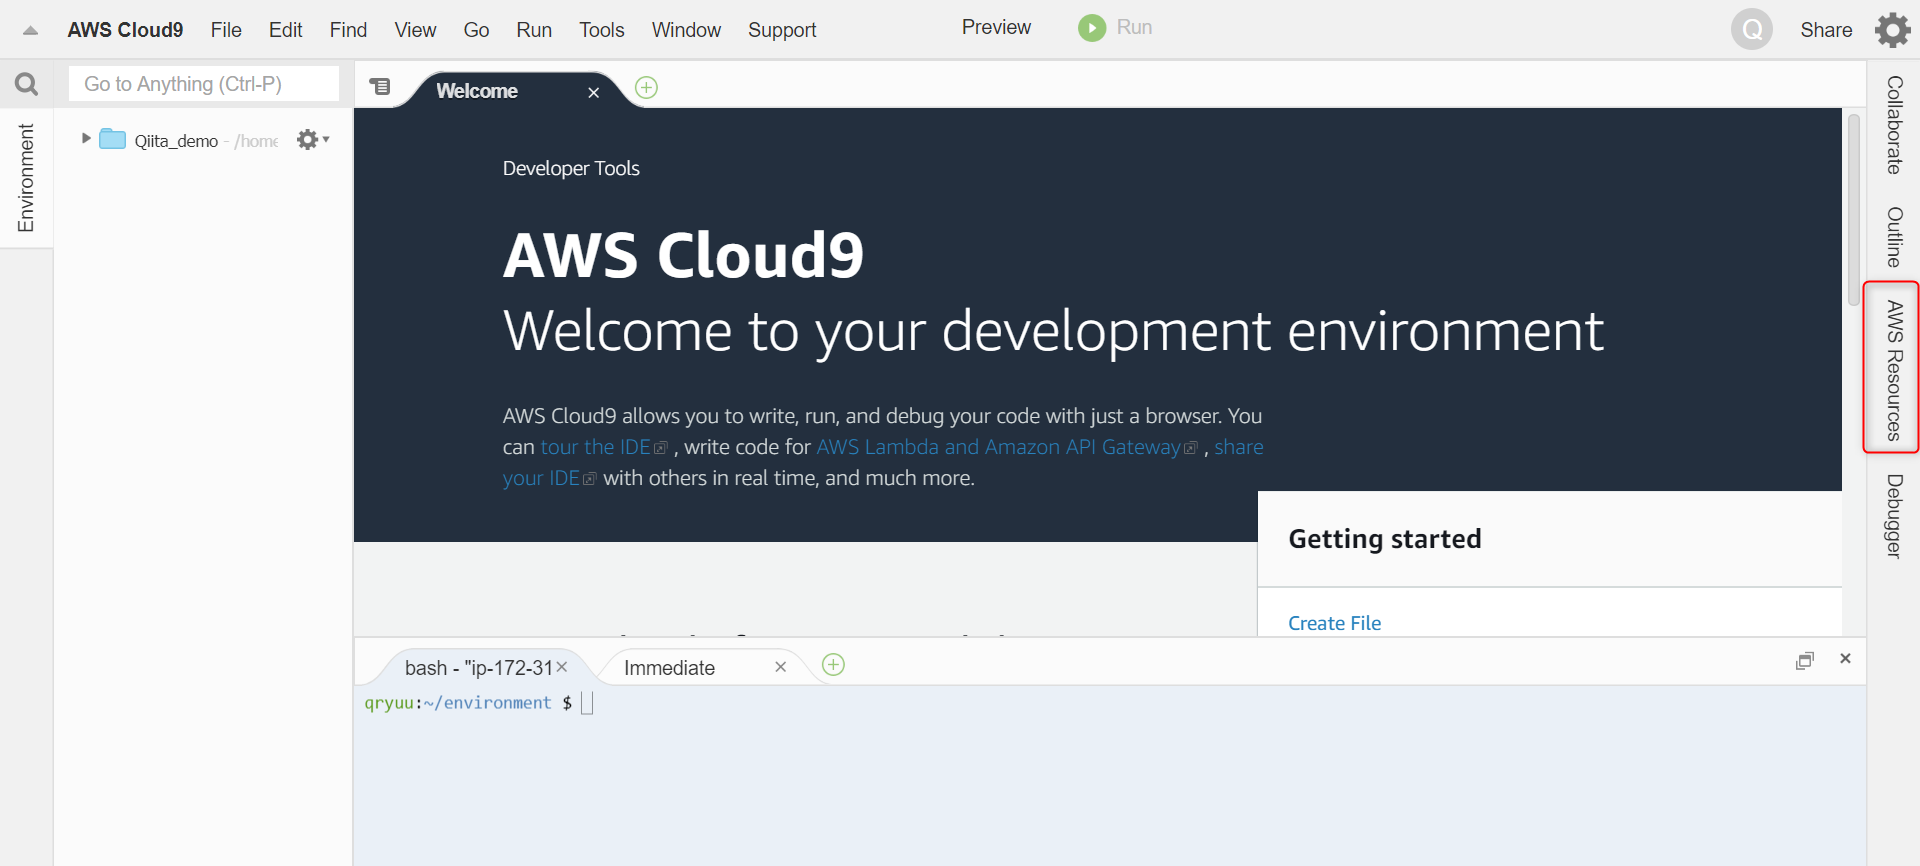Open the preferences gear icon at top right
1920x866 pixels.
(1892, 30)
